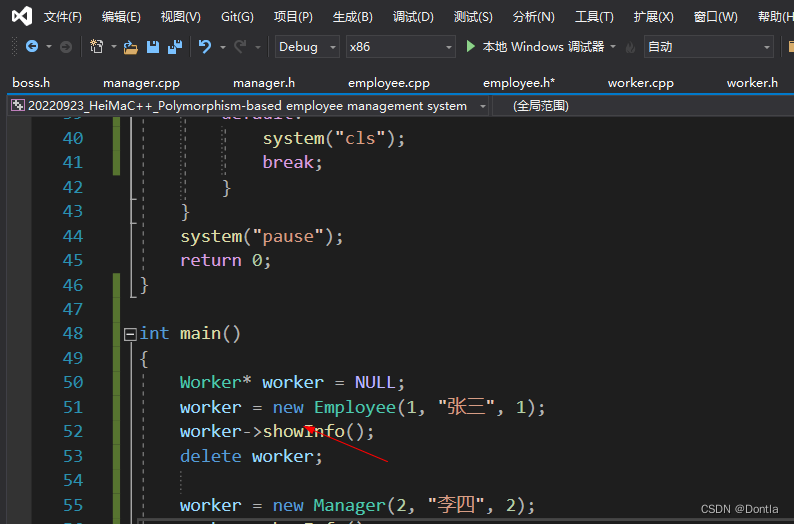Screen dimensions: 794x524
Task: Open the debugger target dropdown arrow
Action: pos(613,47)
